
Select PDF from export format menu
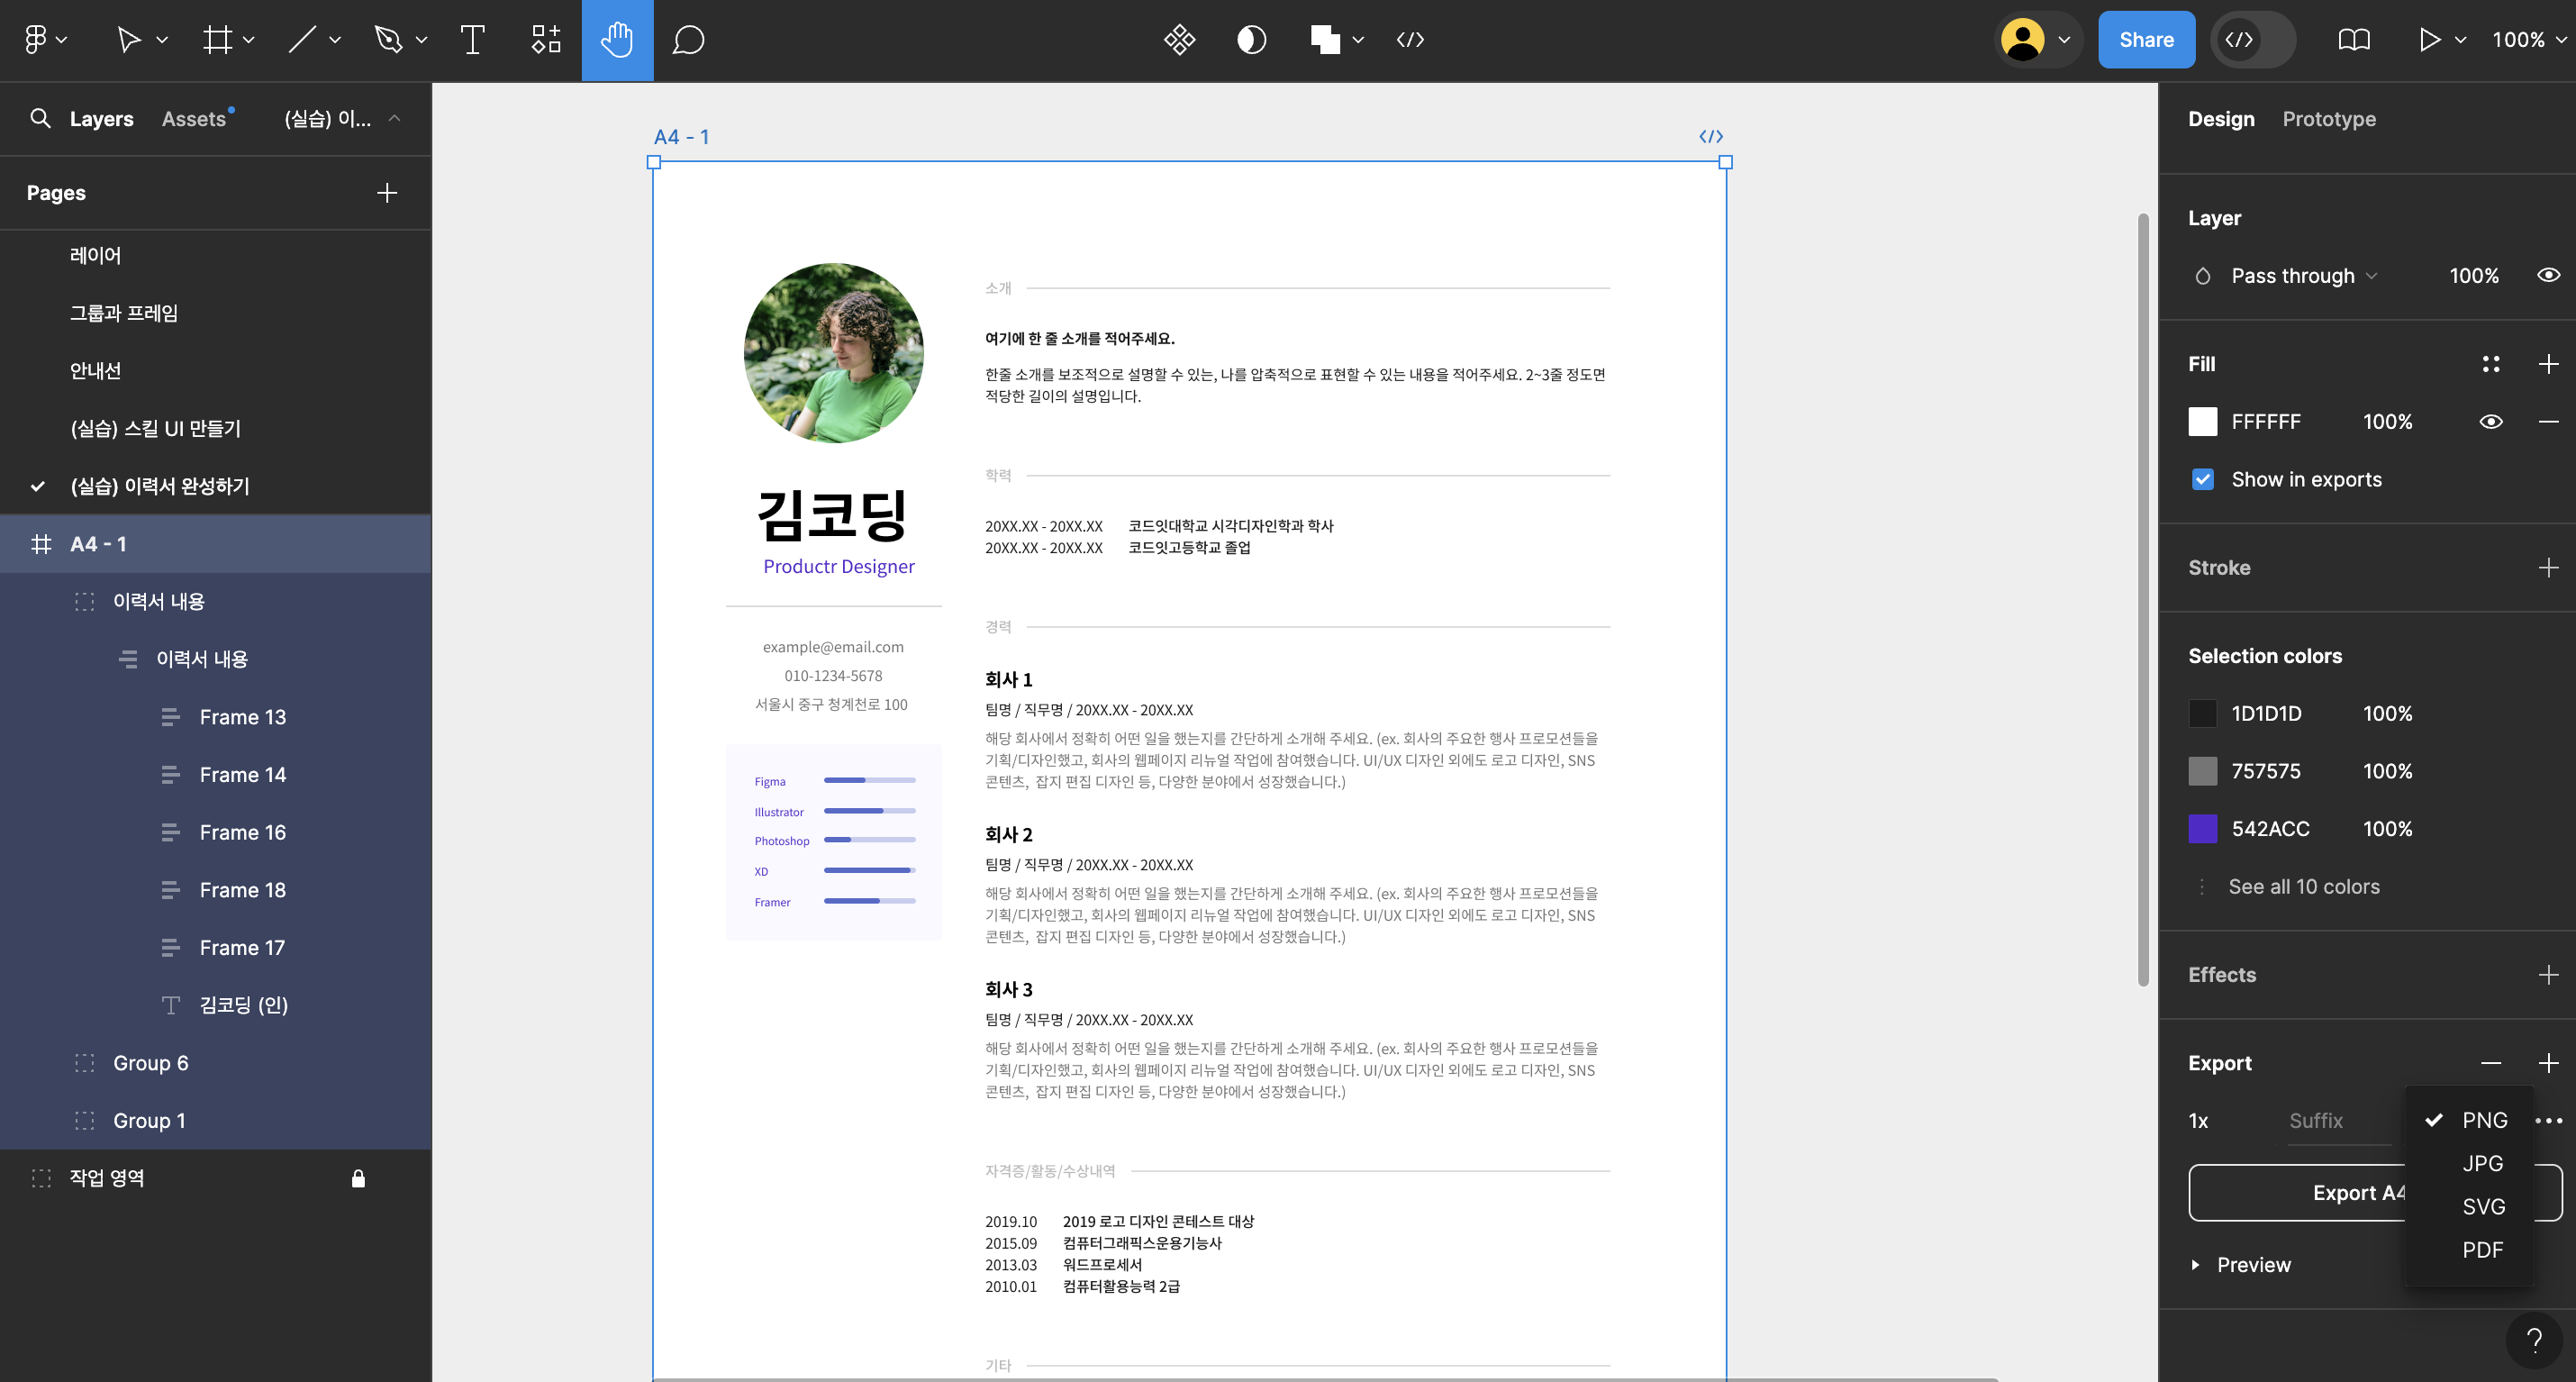click(2482, 1250)
